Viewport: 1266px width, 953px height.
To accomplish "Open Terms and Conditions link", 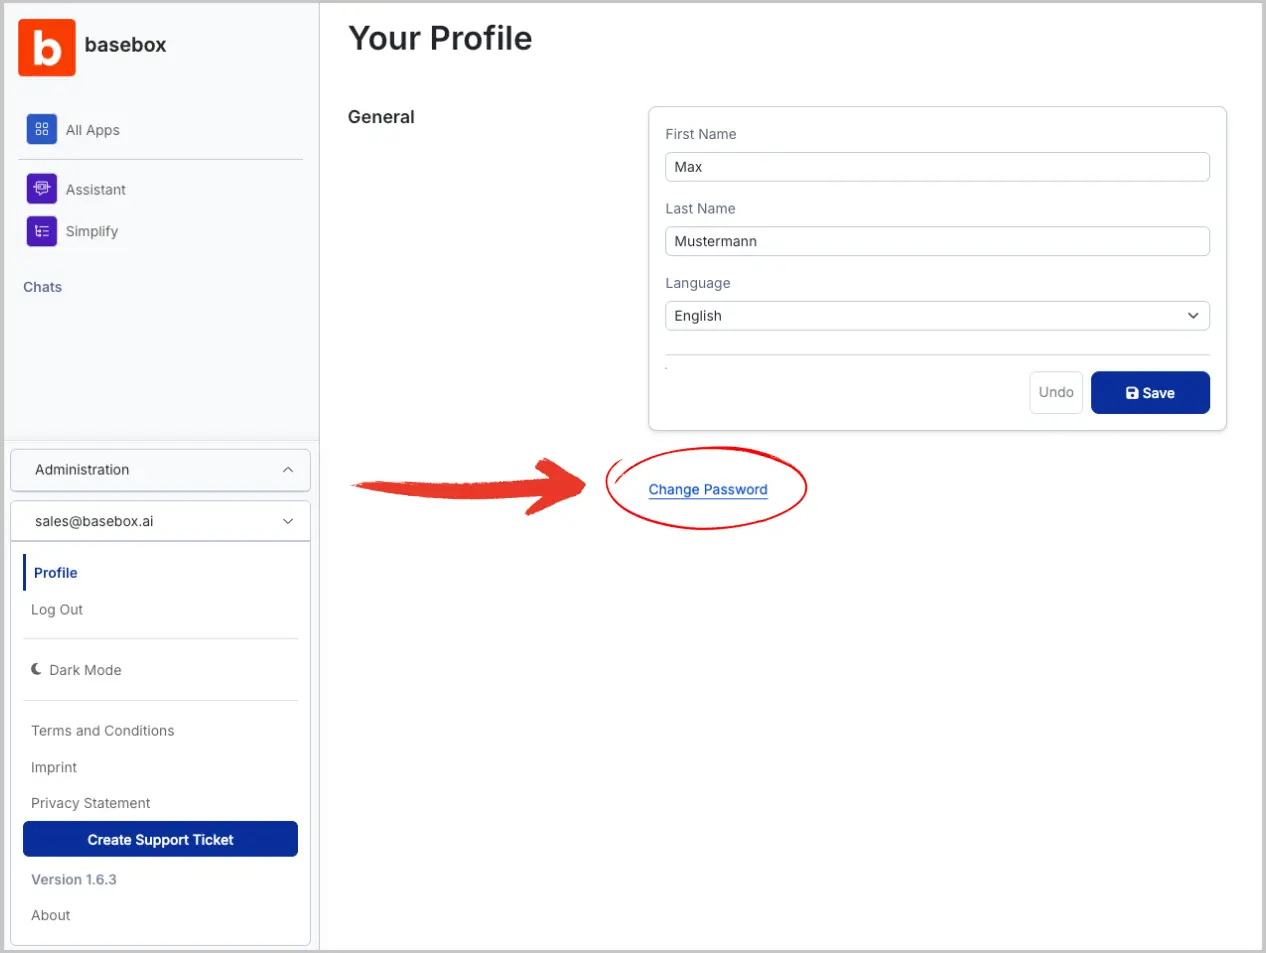I will 103,731.
